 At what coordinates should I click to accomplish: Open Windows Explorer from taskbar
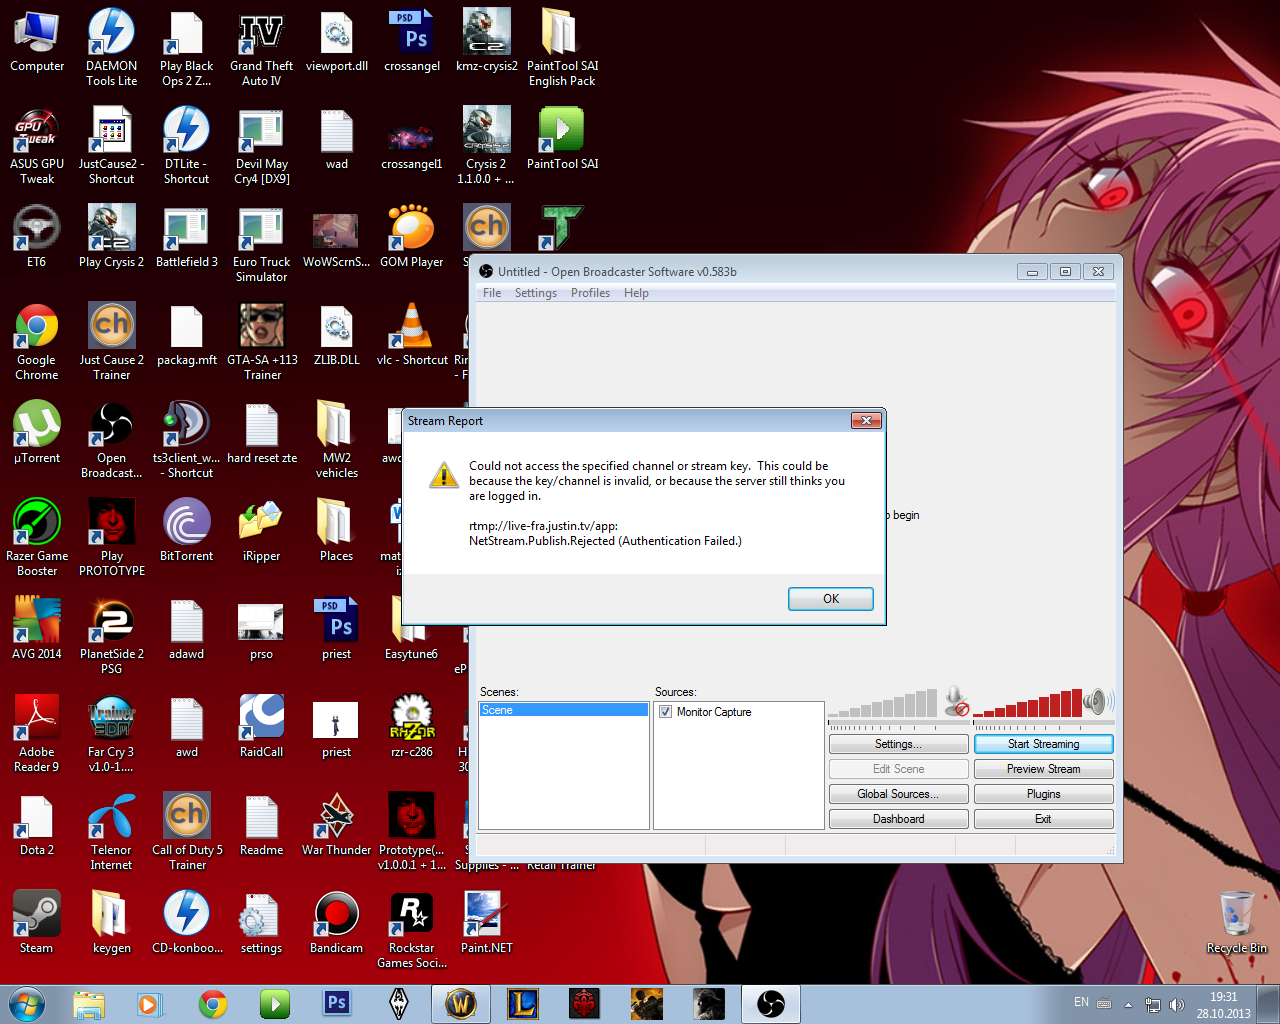coord(88,1003)
